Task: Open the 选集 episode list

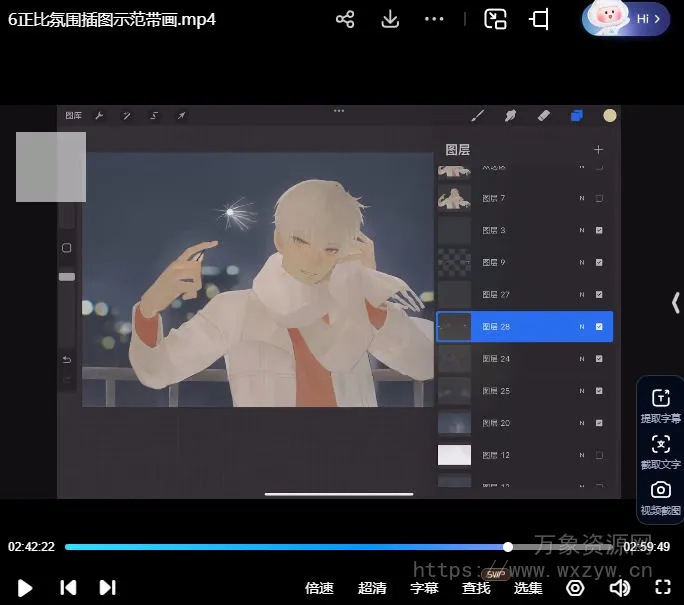Action: click(528, 588)
